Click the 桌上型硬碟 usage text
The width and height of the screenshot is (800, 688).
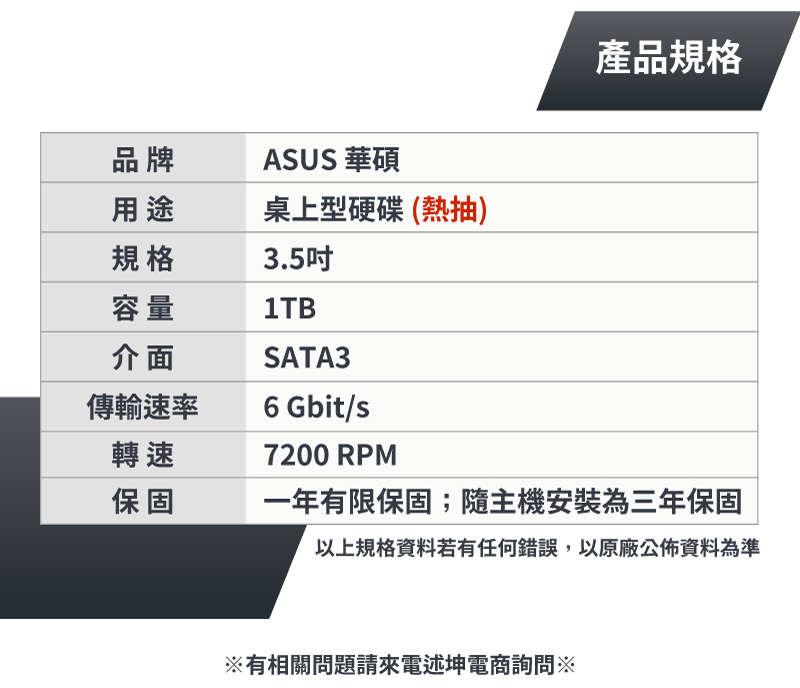(334, 209)
